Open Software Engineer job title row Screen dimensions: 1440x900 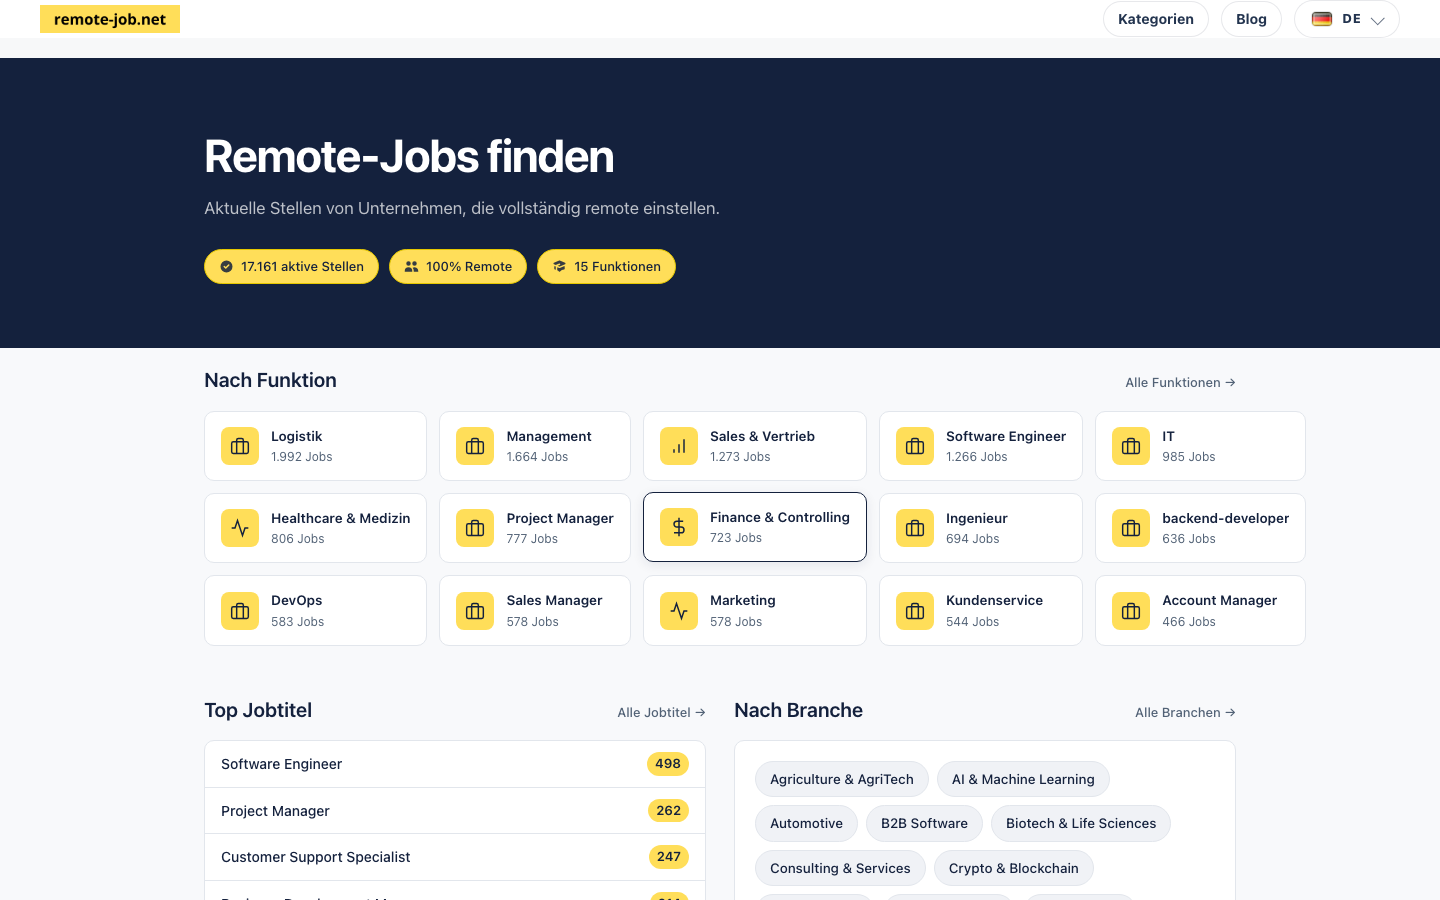click(455, 764)
